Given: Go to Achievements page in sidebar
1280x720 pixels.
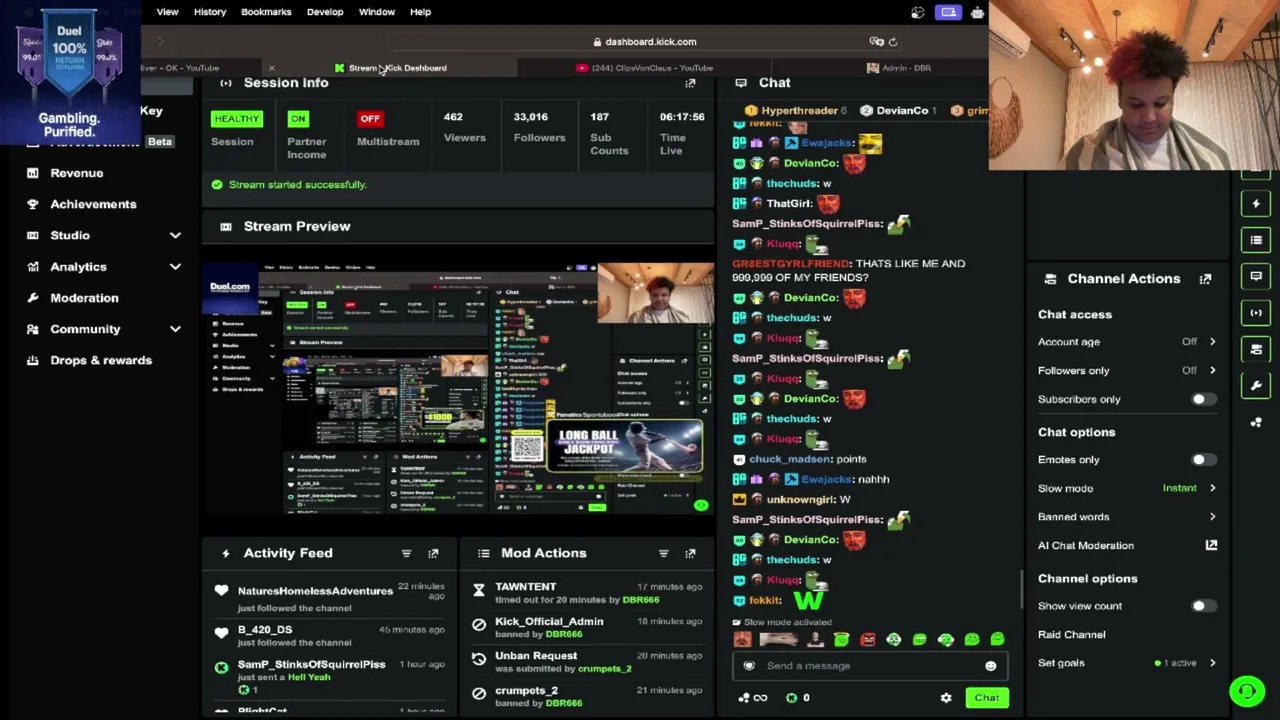Looking at the screenshot, I should pos(93,204).
